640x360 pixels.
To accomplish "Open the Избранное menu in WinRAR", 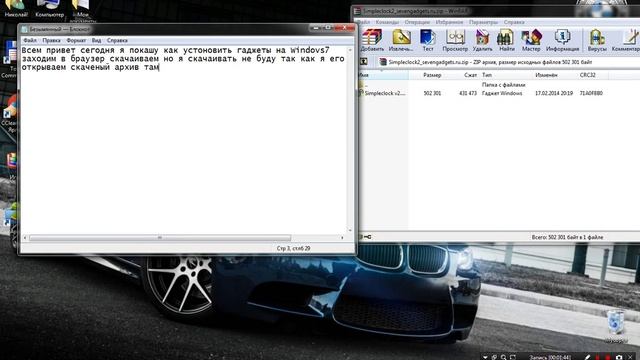I will click(x=449, y=22).
